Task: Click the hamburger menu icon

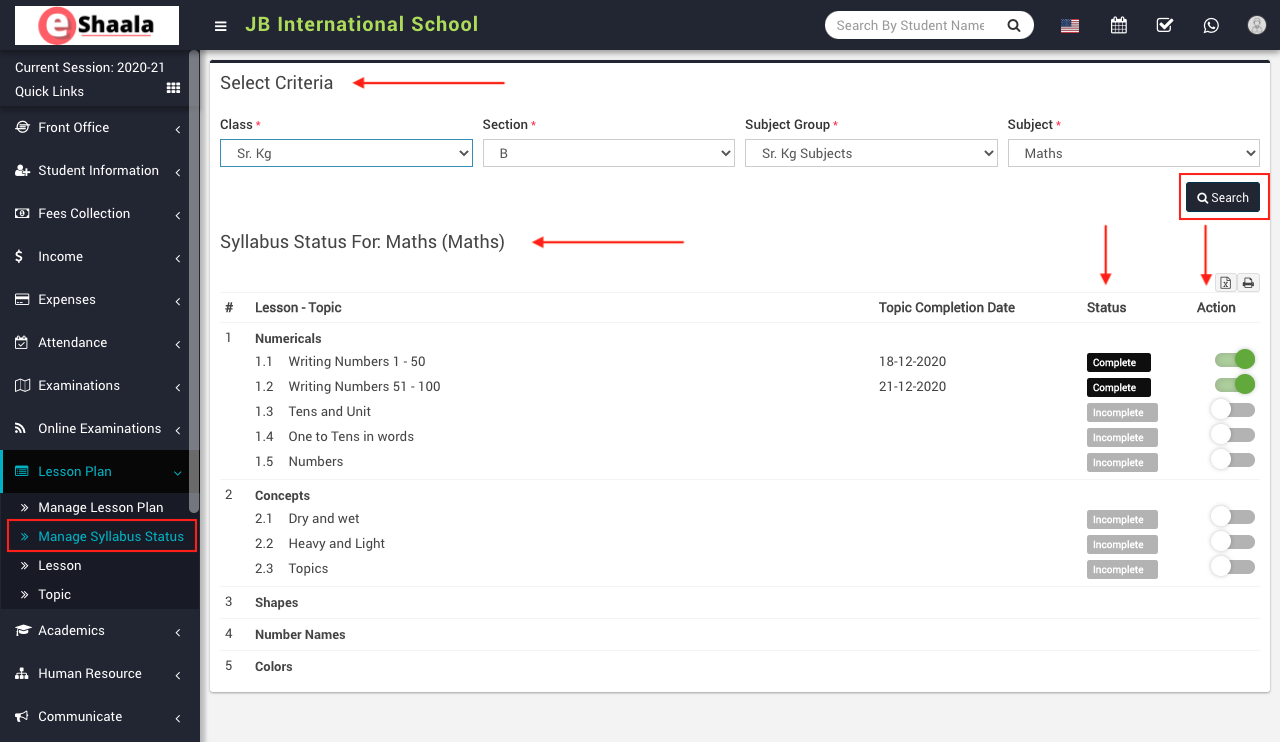Action: tap(221, 26)
